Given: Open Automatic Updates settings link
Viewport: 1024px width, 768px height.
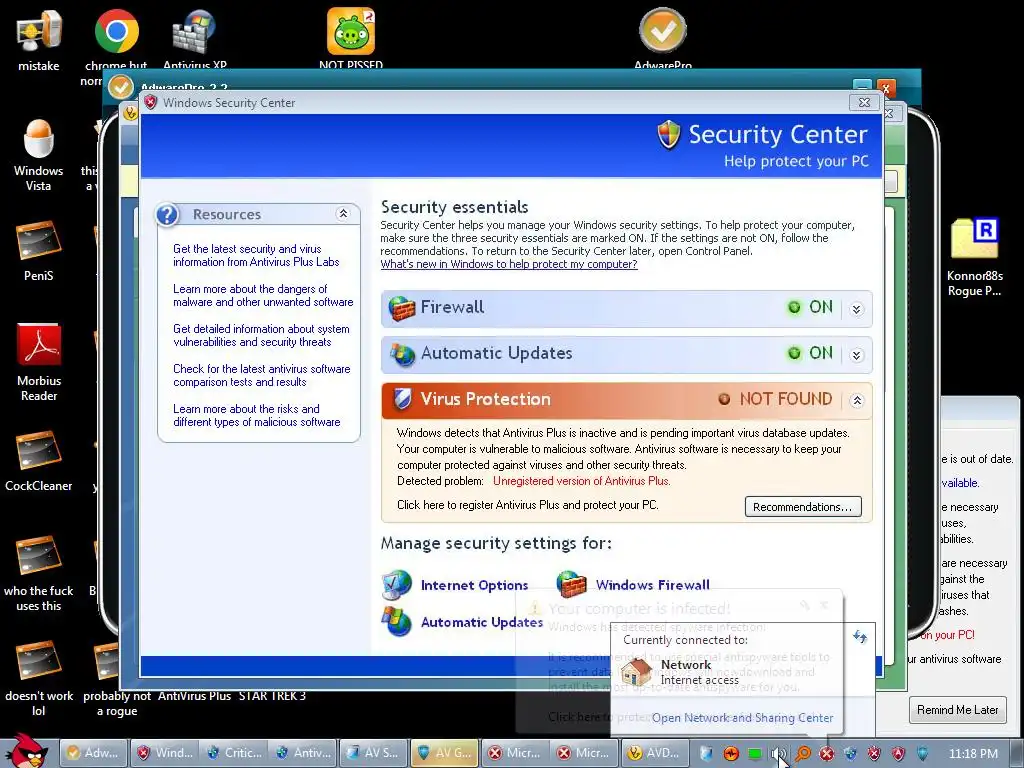Looking at the screenshot, I should [482, 622].
